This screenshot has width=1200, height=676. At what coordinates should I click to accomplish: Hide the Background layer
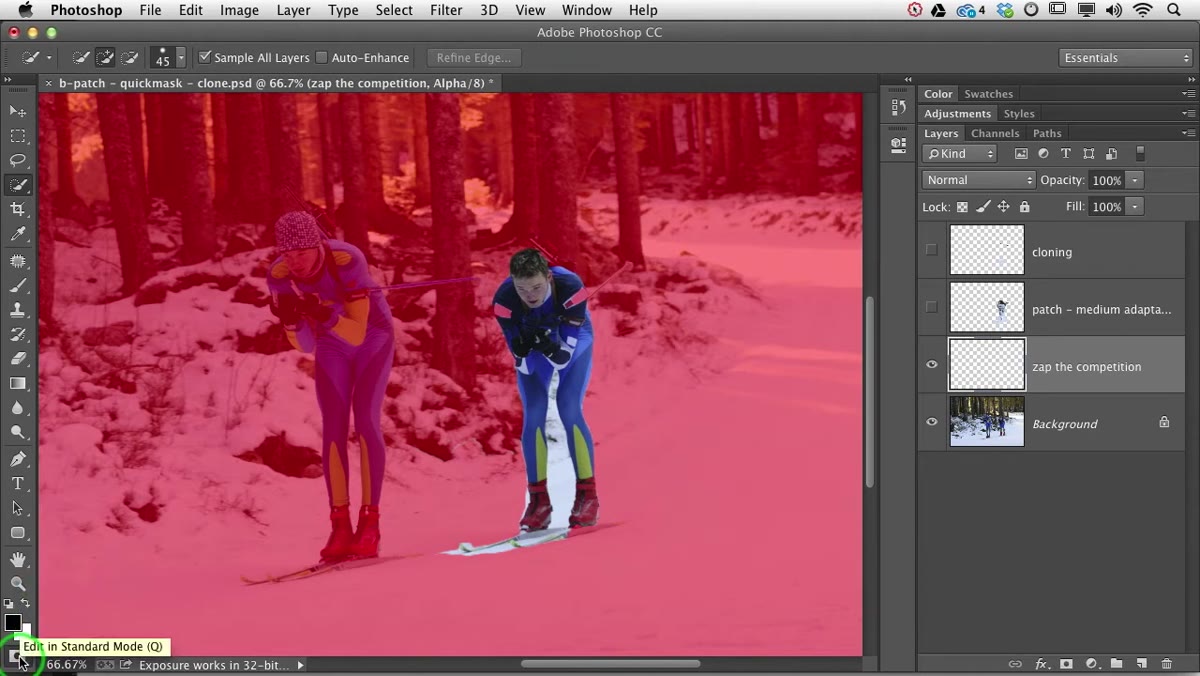[931, 422]
